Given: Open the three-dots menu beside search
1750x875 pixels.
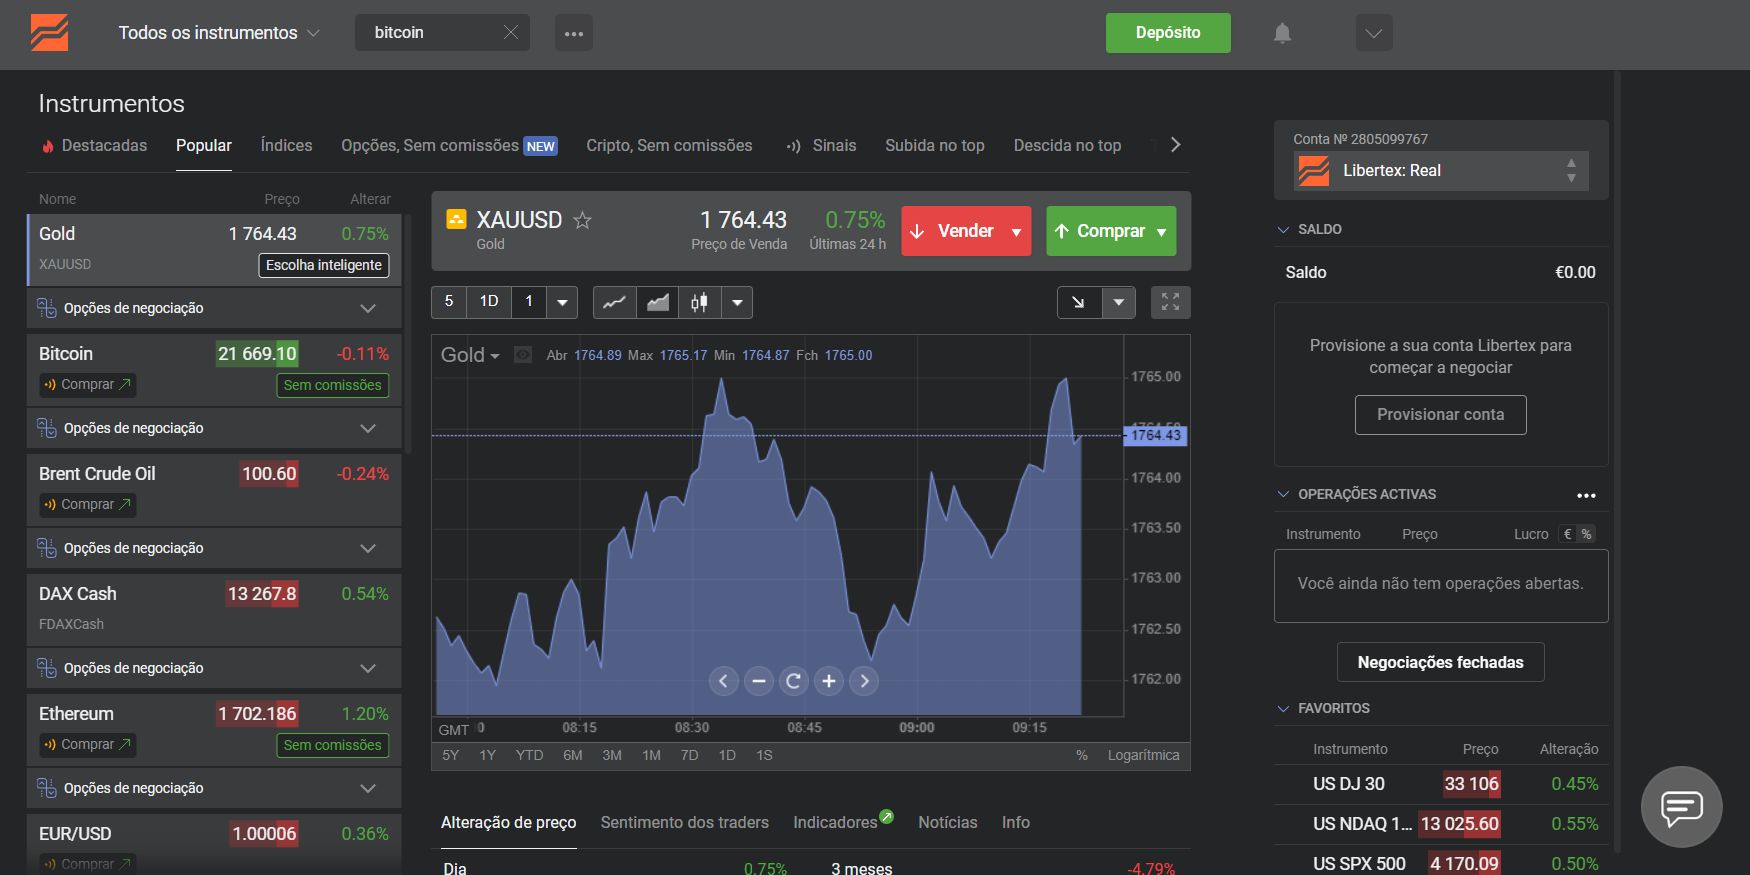Looking at the screenshot, I should [574, 33].
